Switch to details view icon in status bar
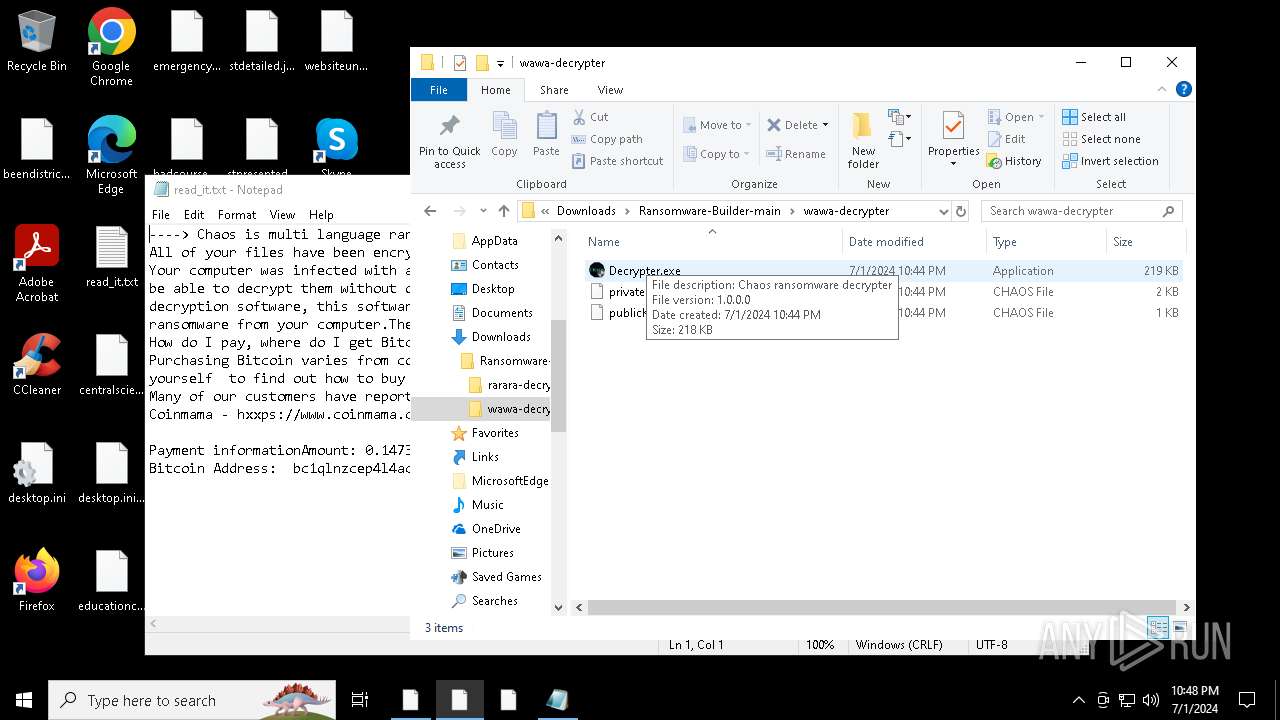 1158,628
